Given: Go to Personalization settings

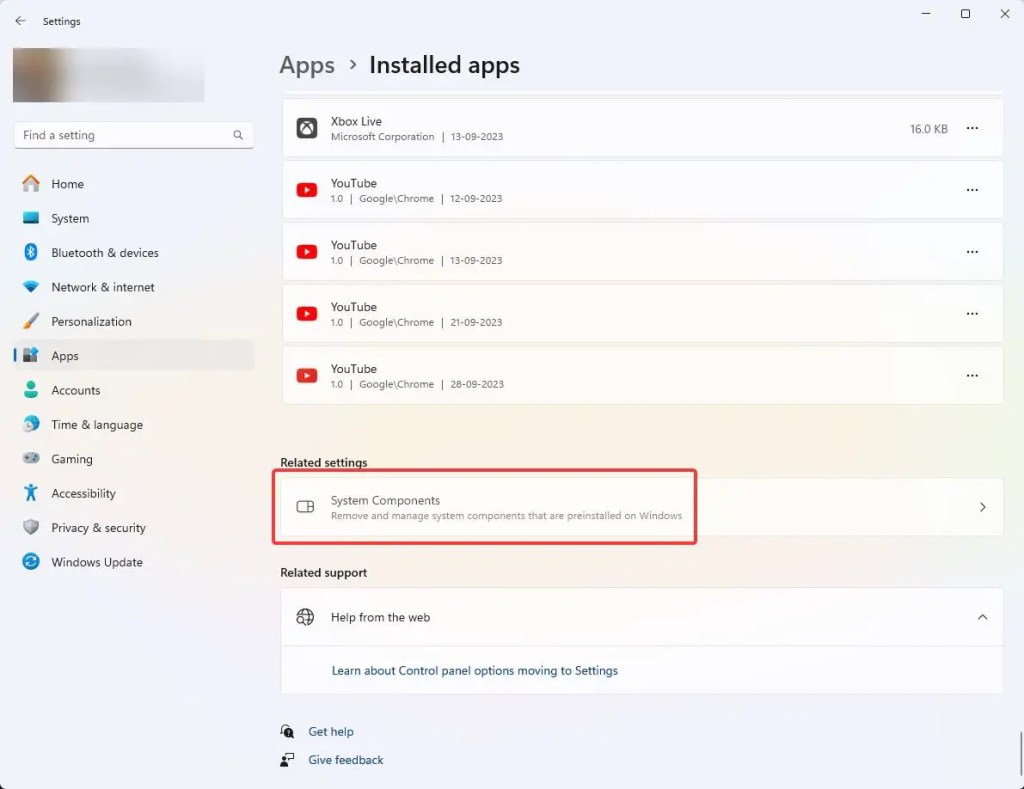Looking at the screenshot, I should (91, 322).
